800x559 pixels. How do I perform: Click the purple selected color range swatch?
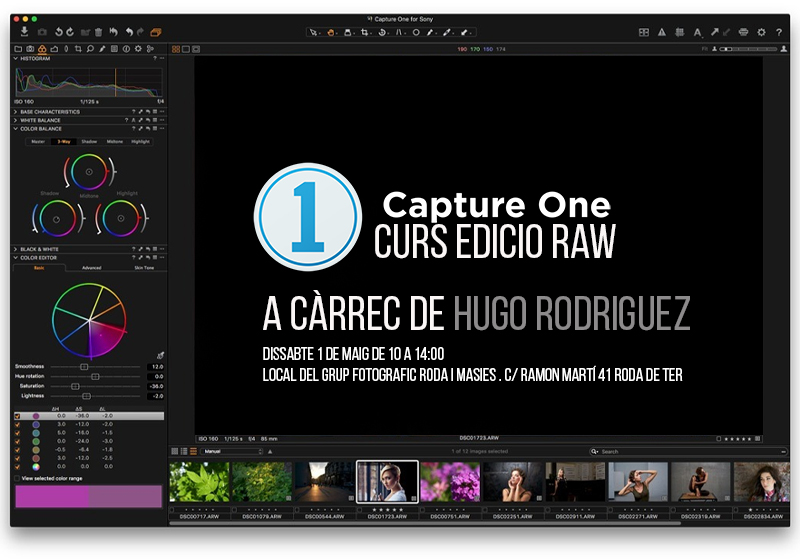(x=89, y=496)
